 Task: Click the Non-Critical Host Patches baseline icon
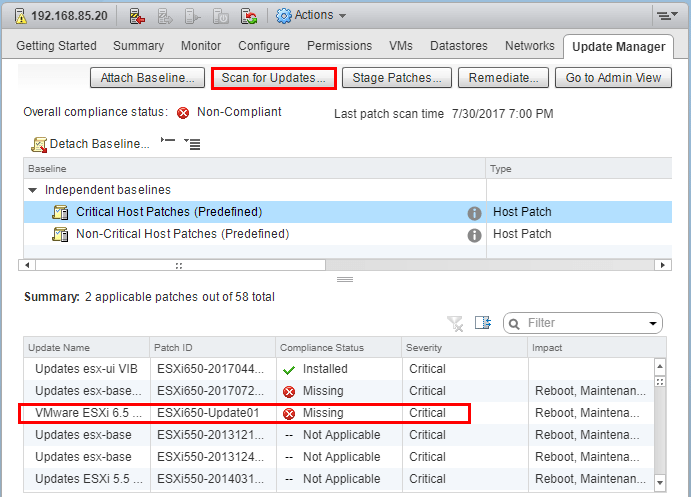pos(60,234)
